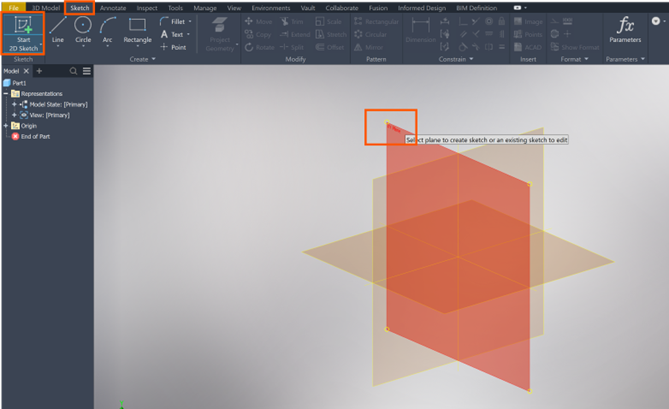The width and height of the screenshot is (669, 409).
Task: Select the Point tool
Action: [173, 47]
